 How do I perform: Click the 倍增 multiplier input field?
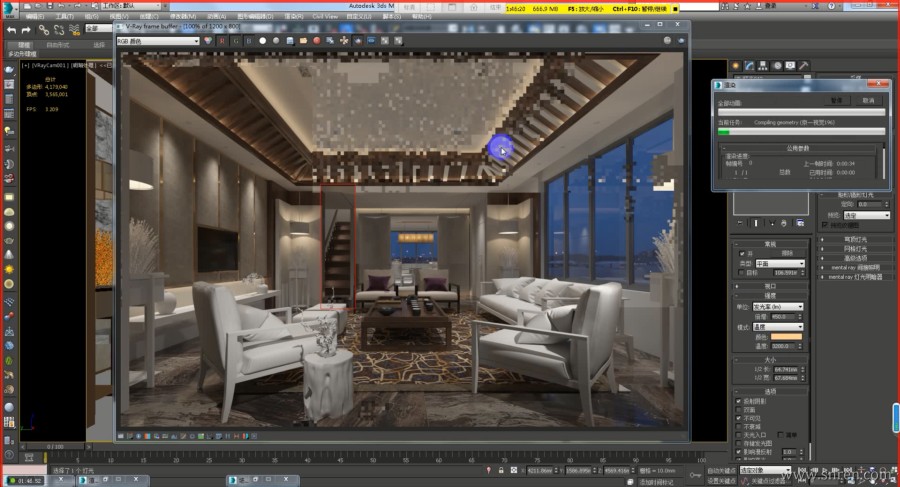tap(784, 317)
